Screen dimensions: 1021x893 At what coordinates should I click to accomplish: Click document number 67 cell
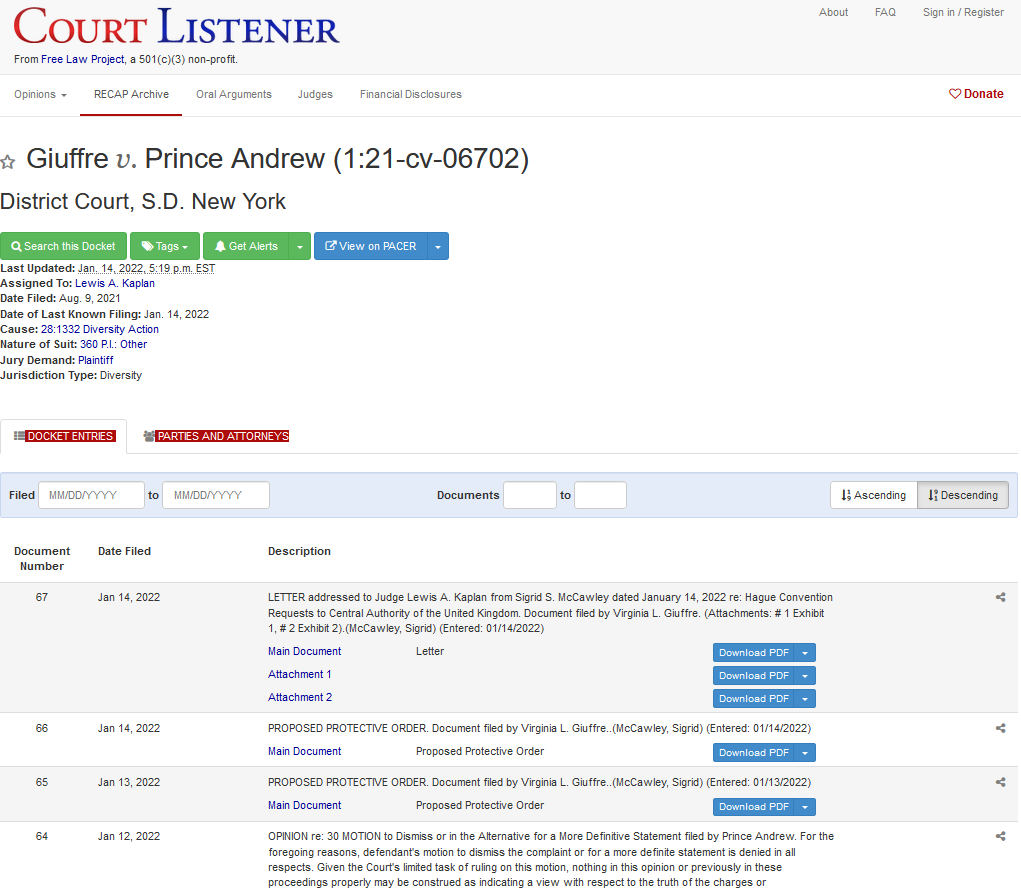(x=42, y=597)
